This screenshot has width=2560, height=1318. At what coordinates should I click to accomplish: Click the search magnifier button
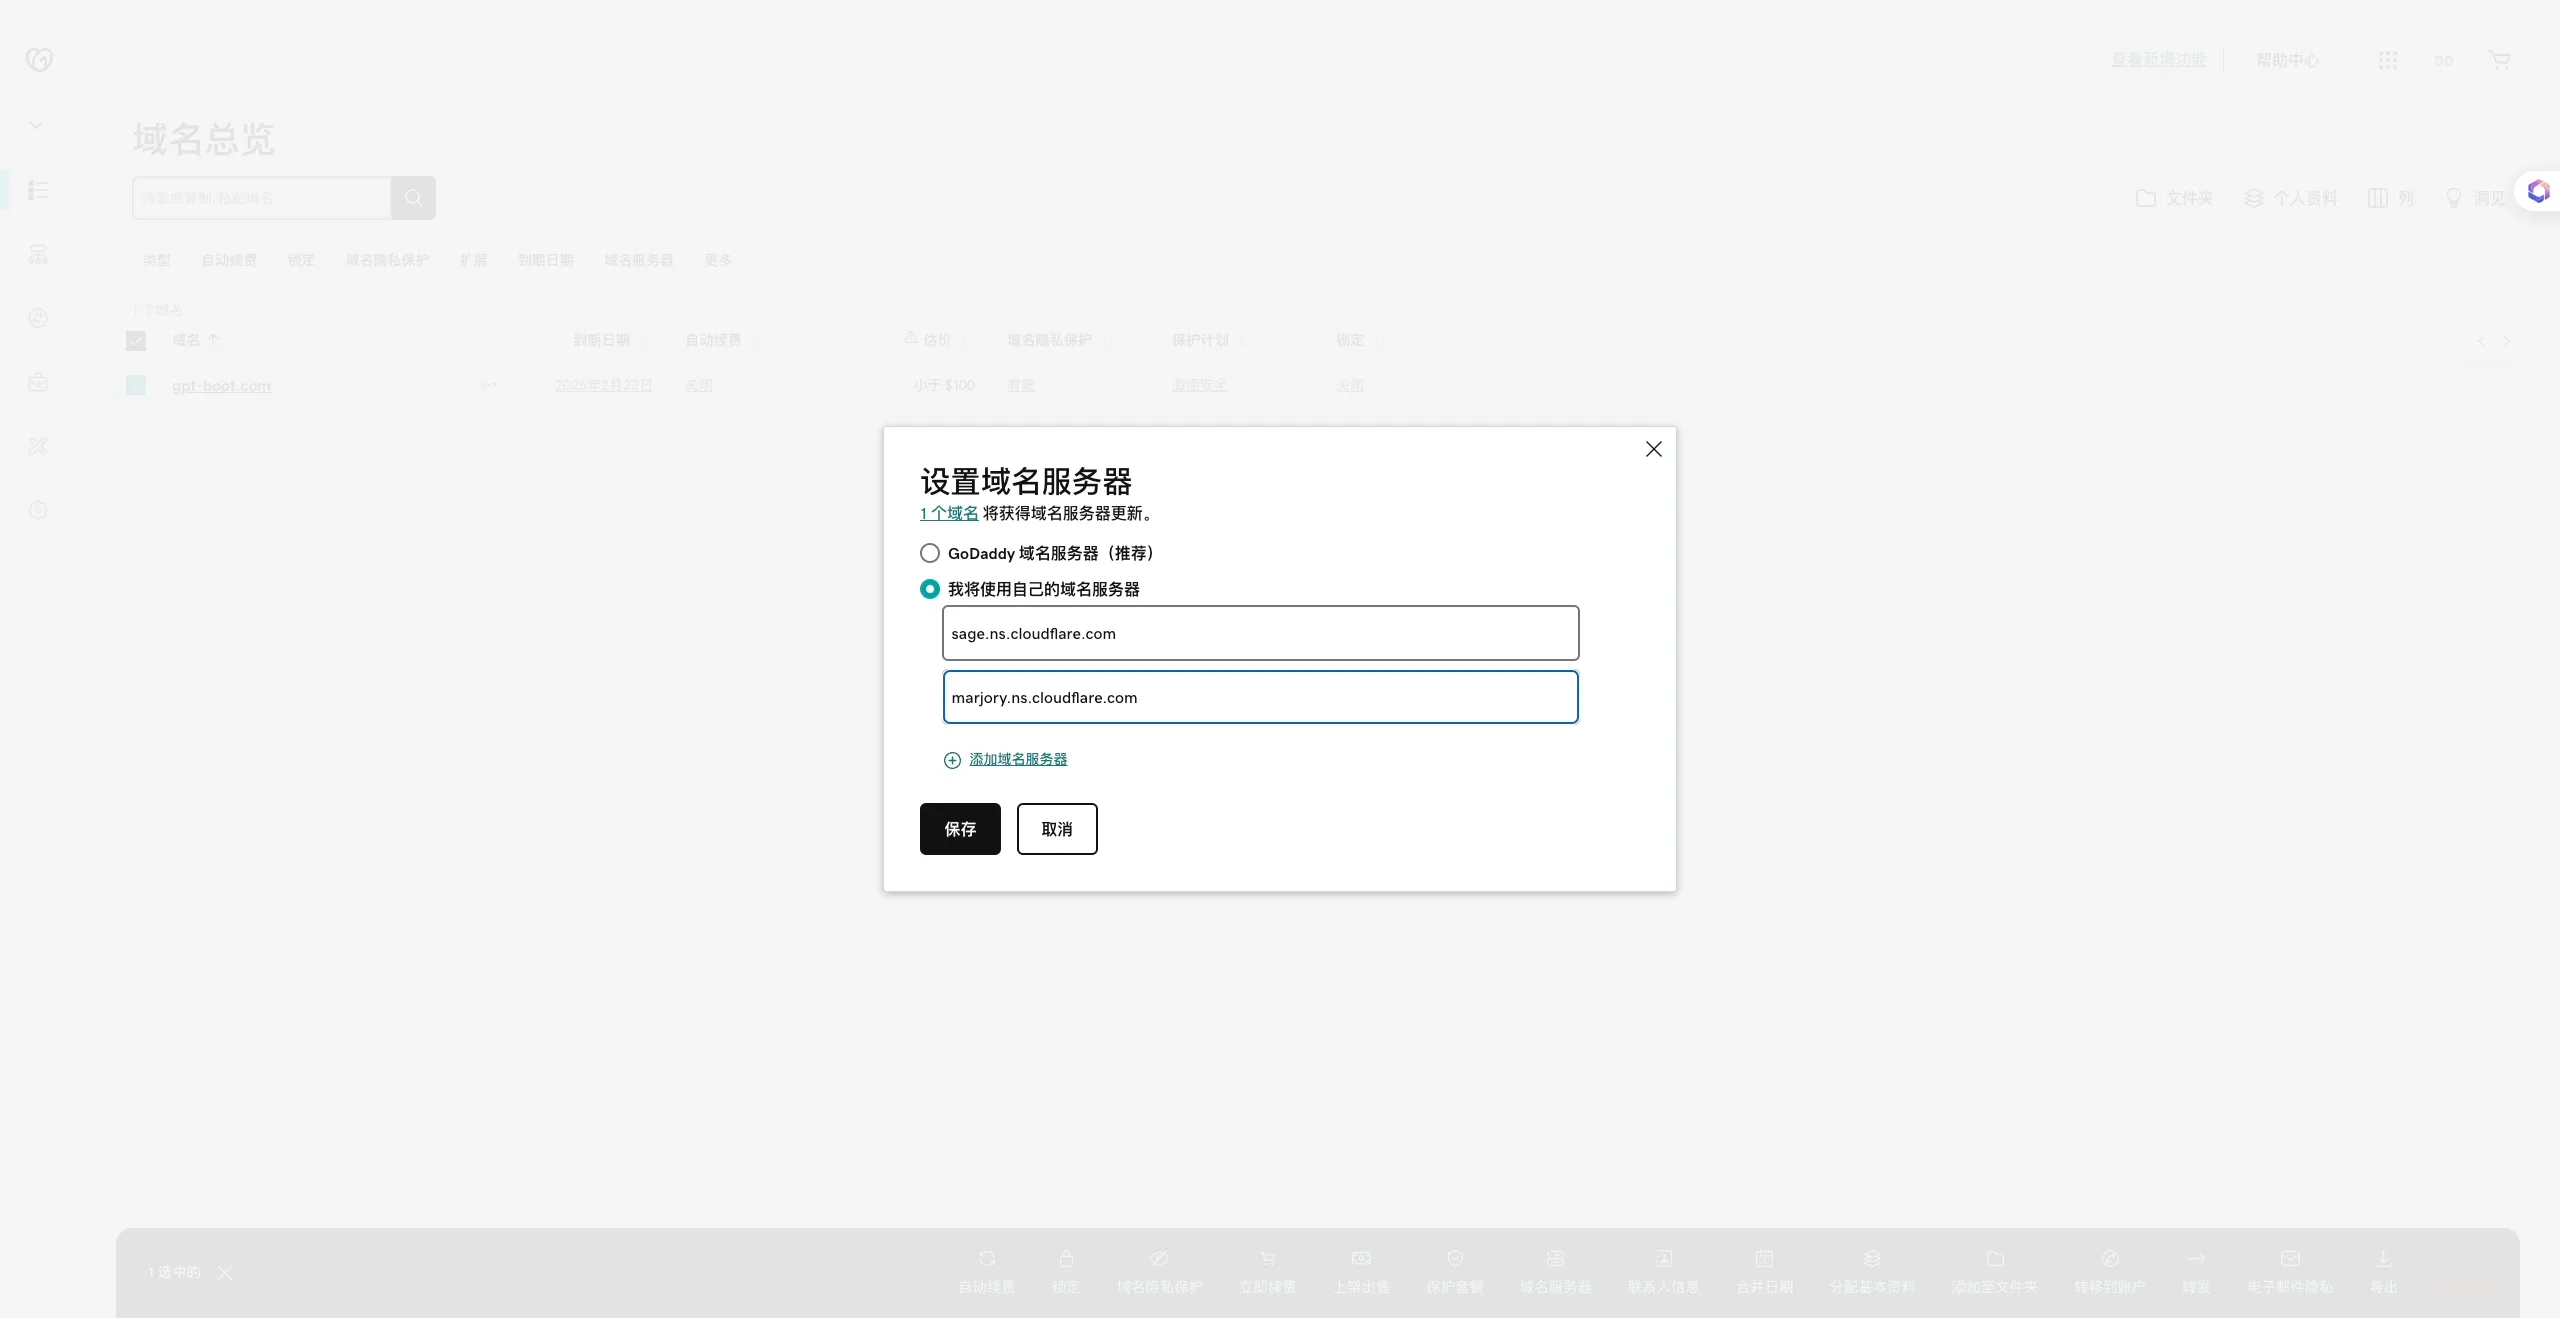click(x=413, y=198)
